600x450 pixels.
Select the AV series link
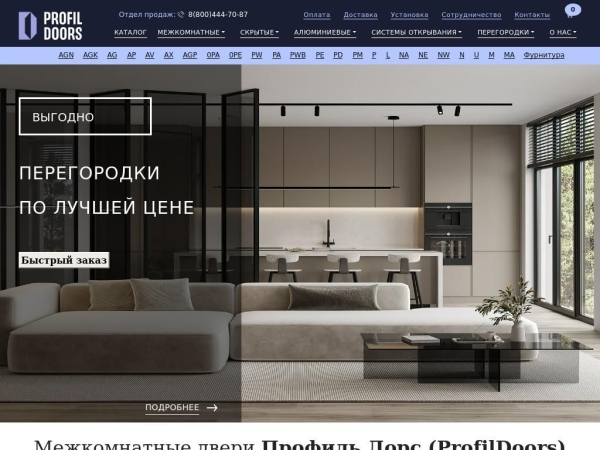coord(150,55)
